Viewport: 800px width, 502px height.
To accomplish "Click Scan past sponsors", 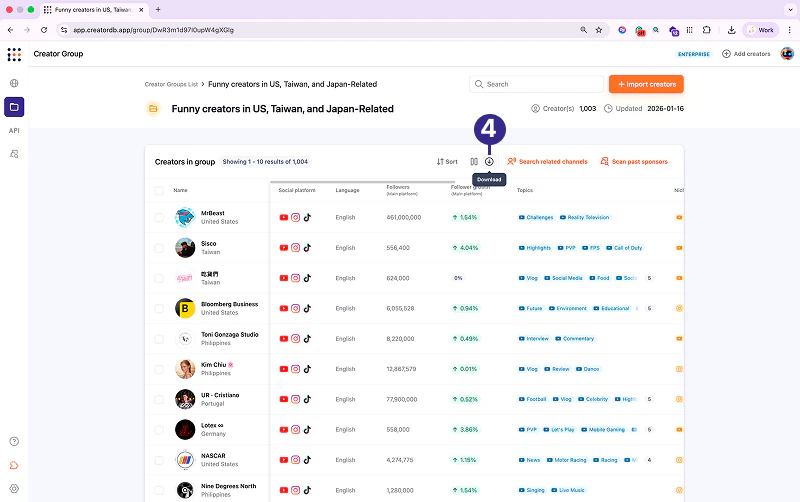I will pyautogui.click(x=634, y=162).
